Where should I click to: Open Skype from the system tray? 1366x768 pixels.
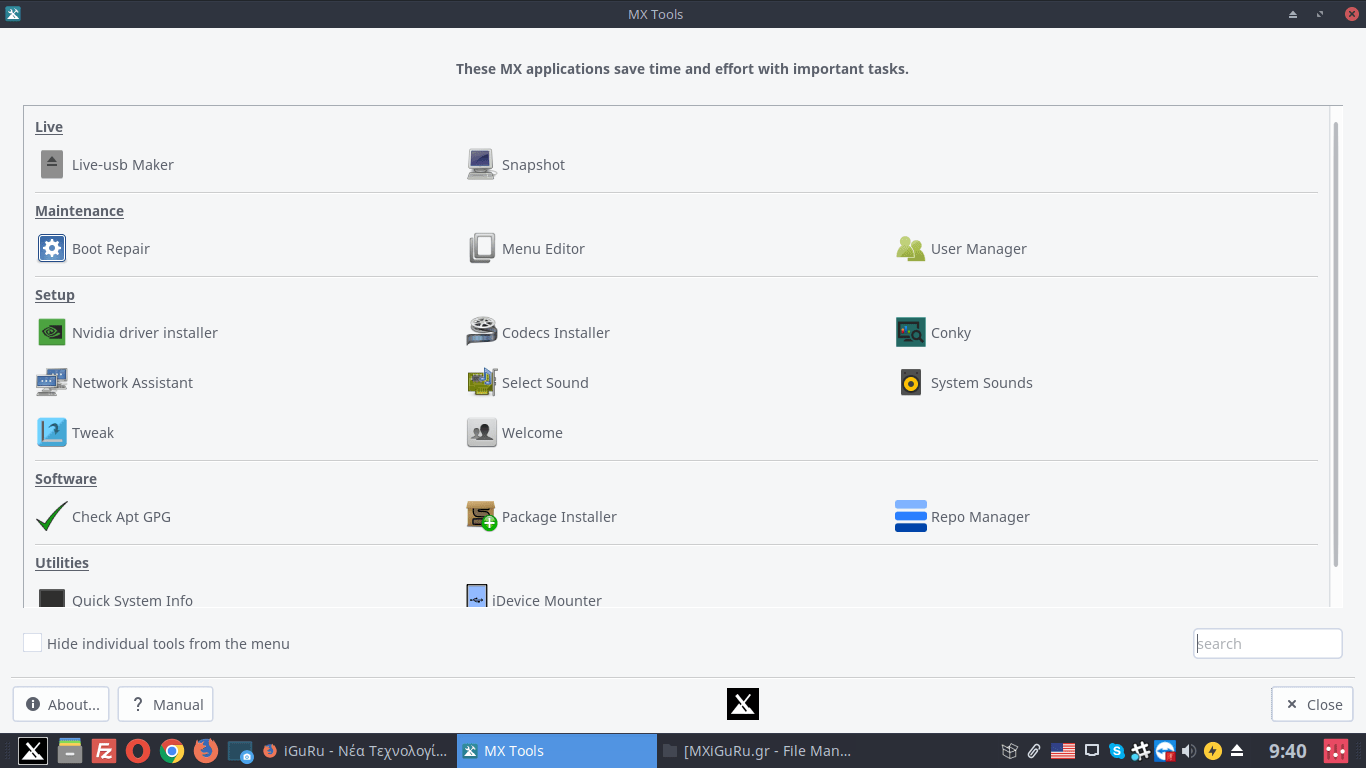[x=1116, y=751]
